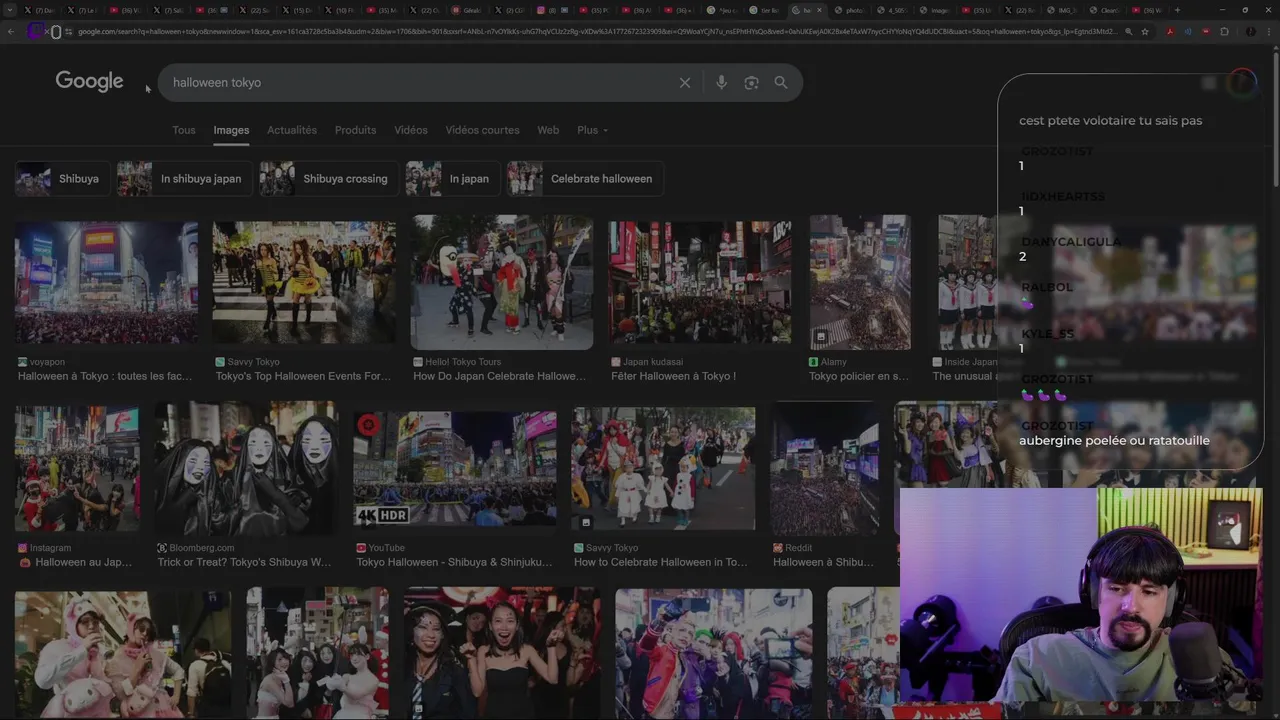Open the Japan kudasai street image

point(700,283)
